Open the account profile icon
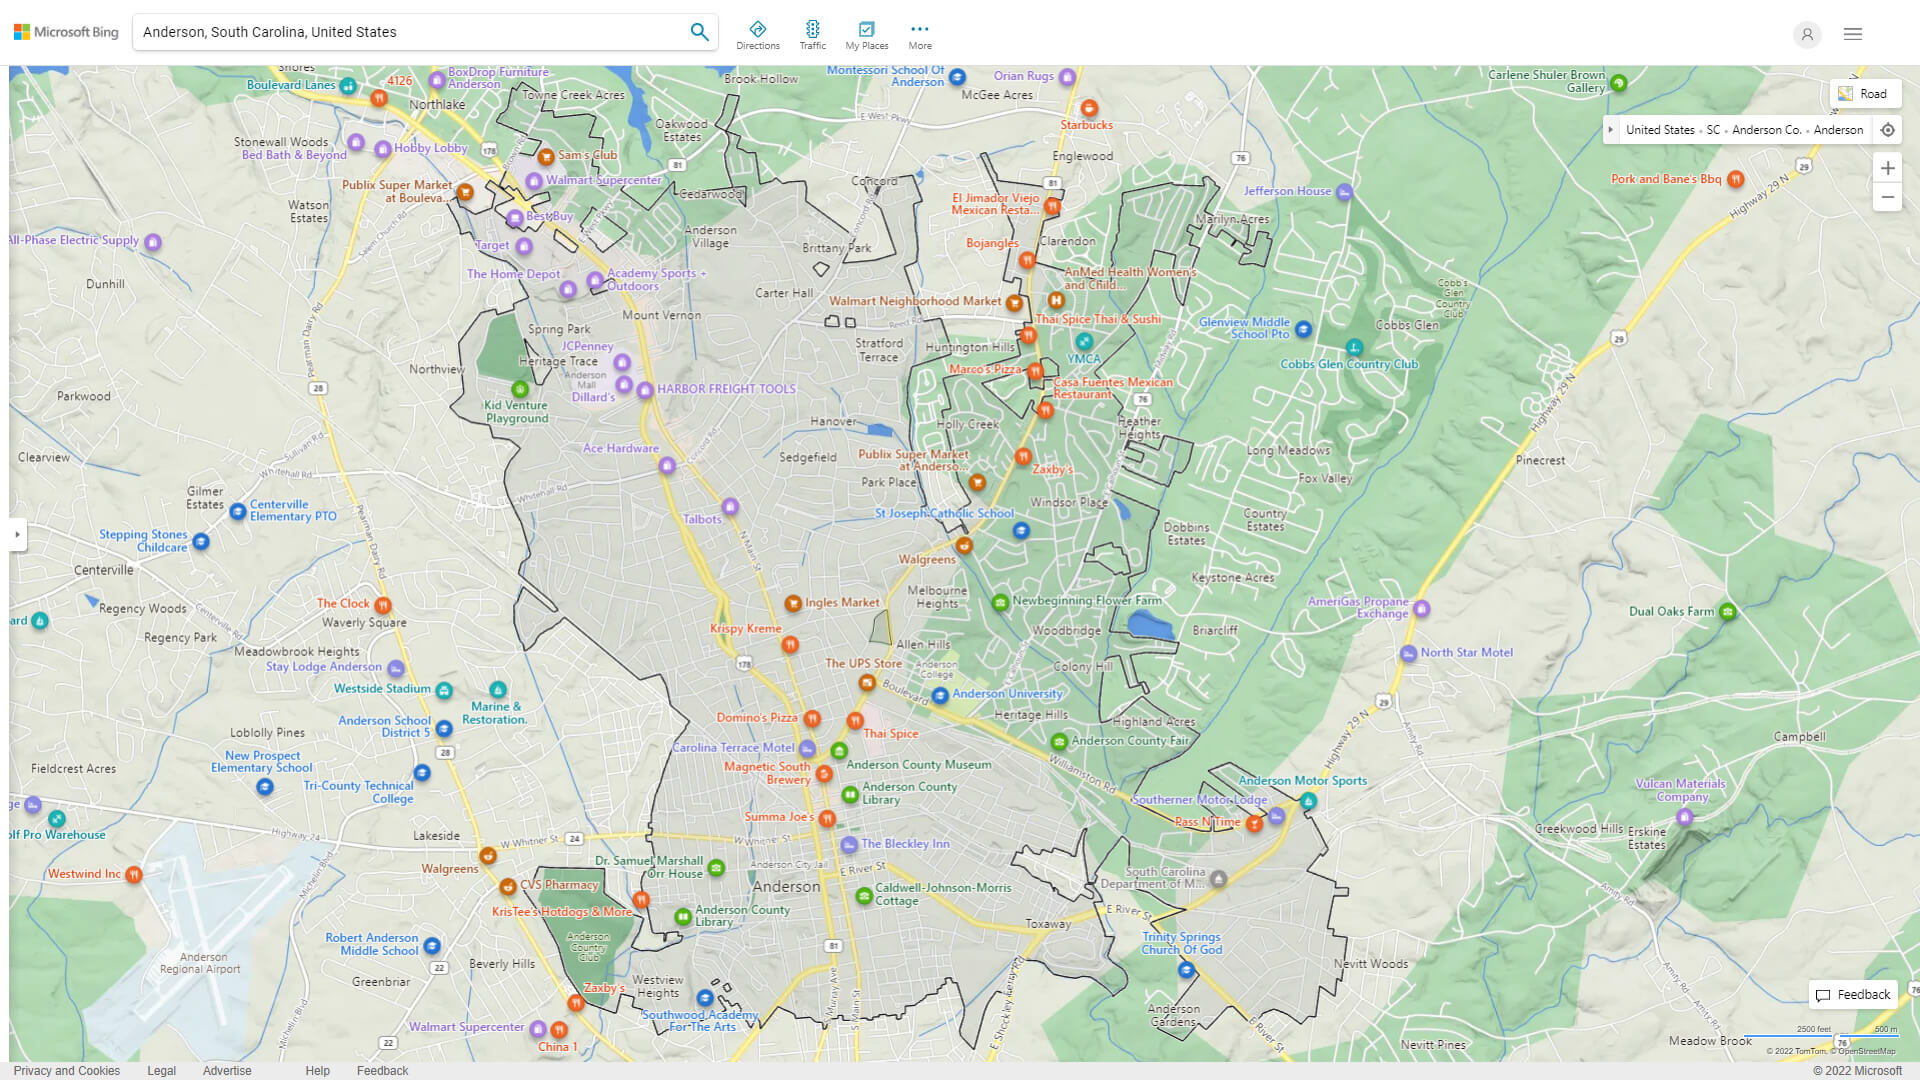 coord(1807,34)
